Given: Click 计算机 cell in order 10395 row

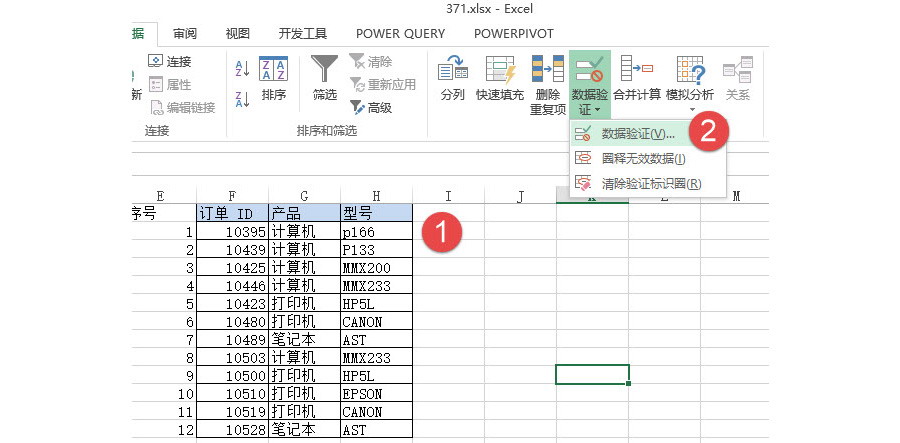Looking at the screenshot, I should coord(304,231).
